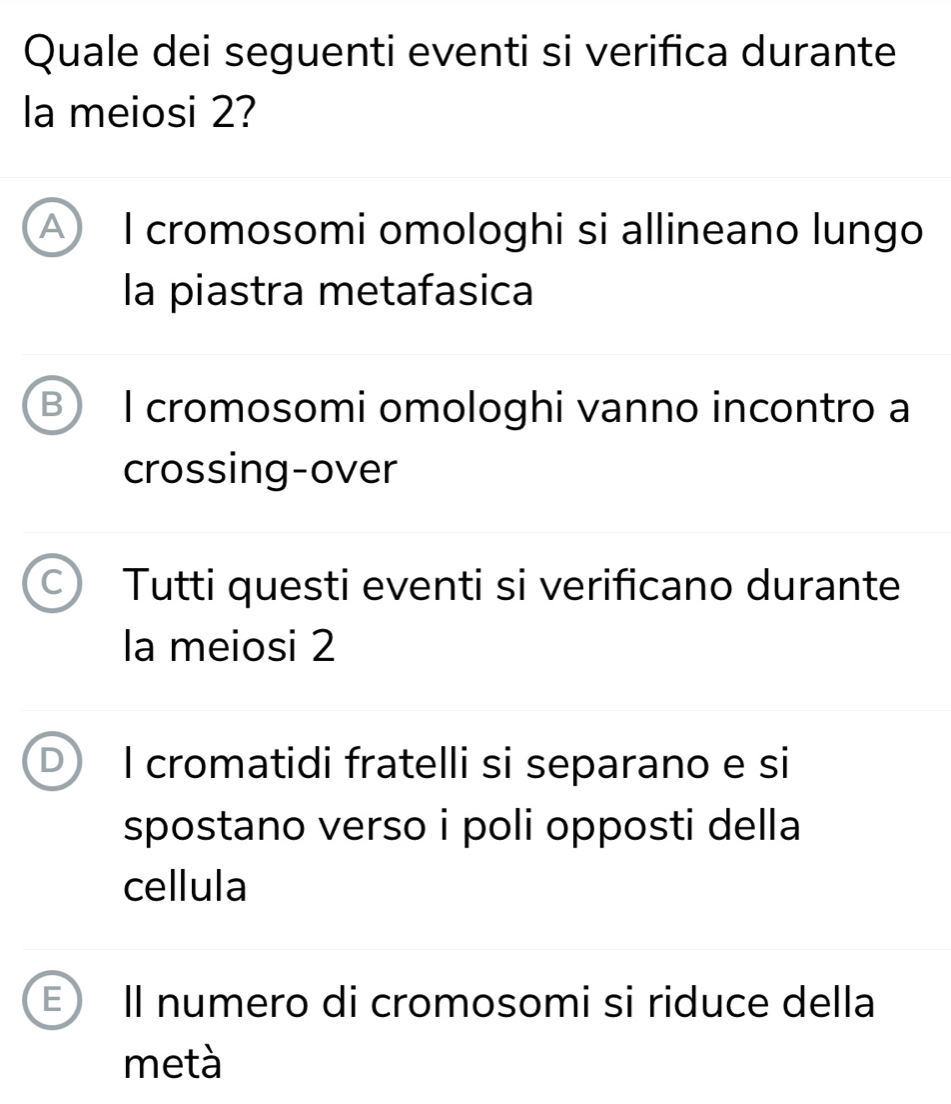Click the 'la piastra metafasica' line
Viewport: 951px width, 1104px height.
coord(329,291)
